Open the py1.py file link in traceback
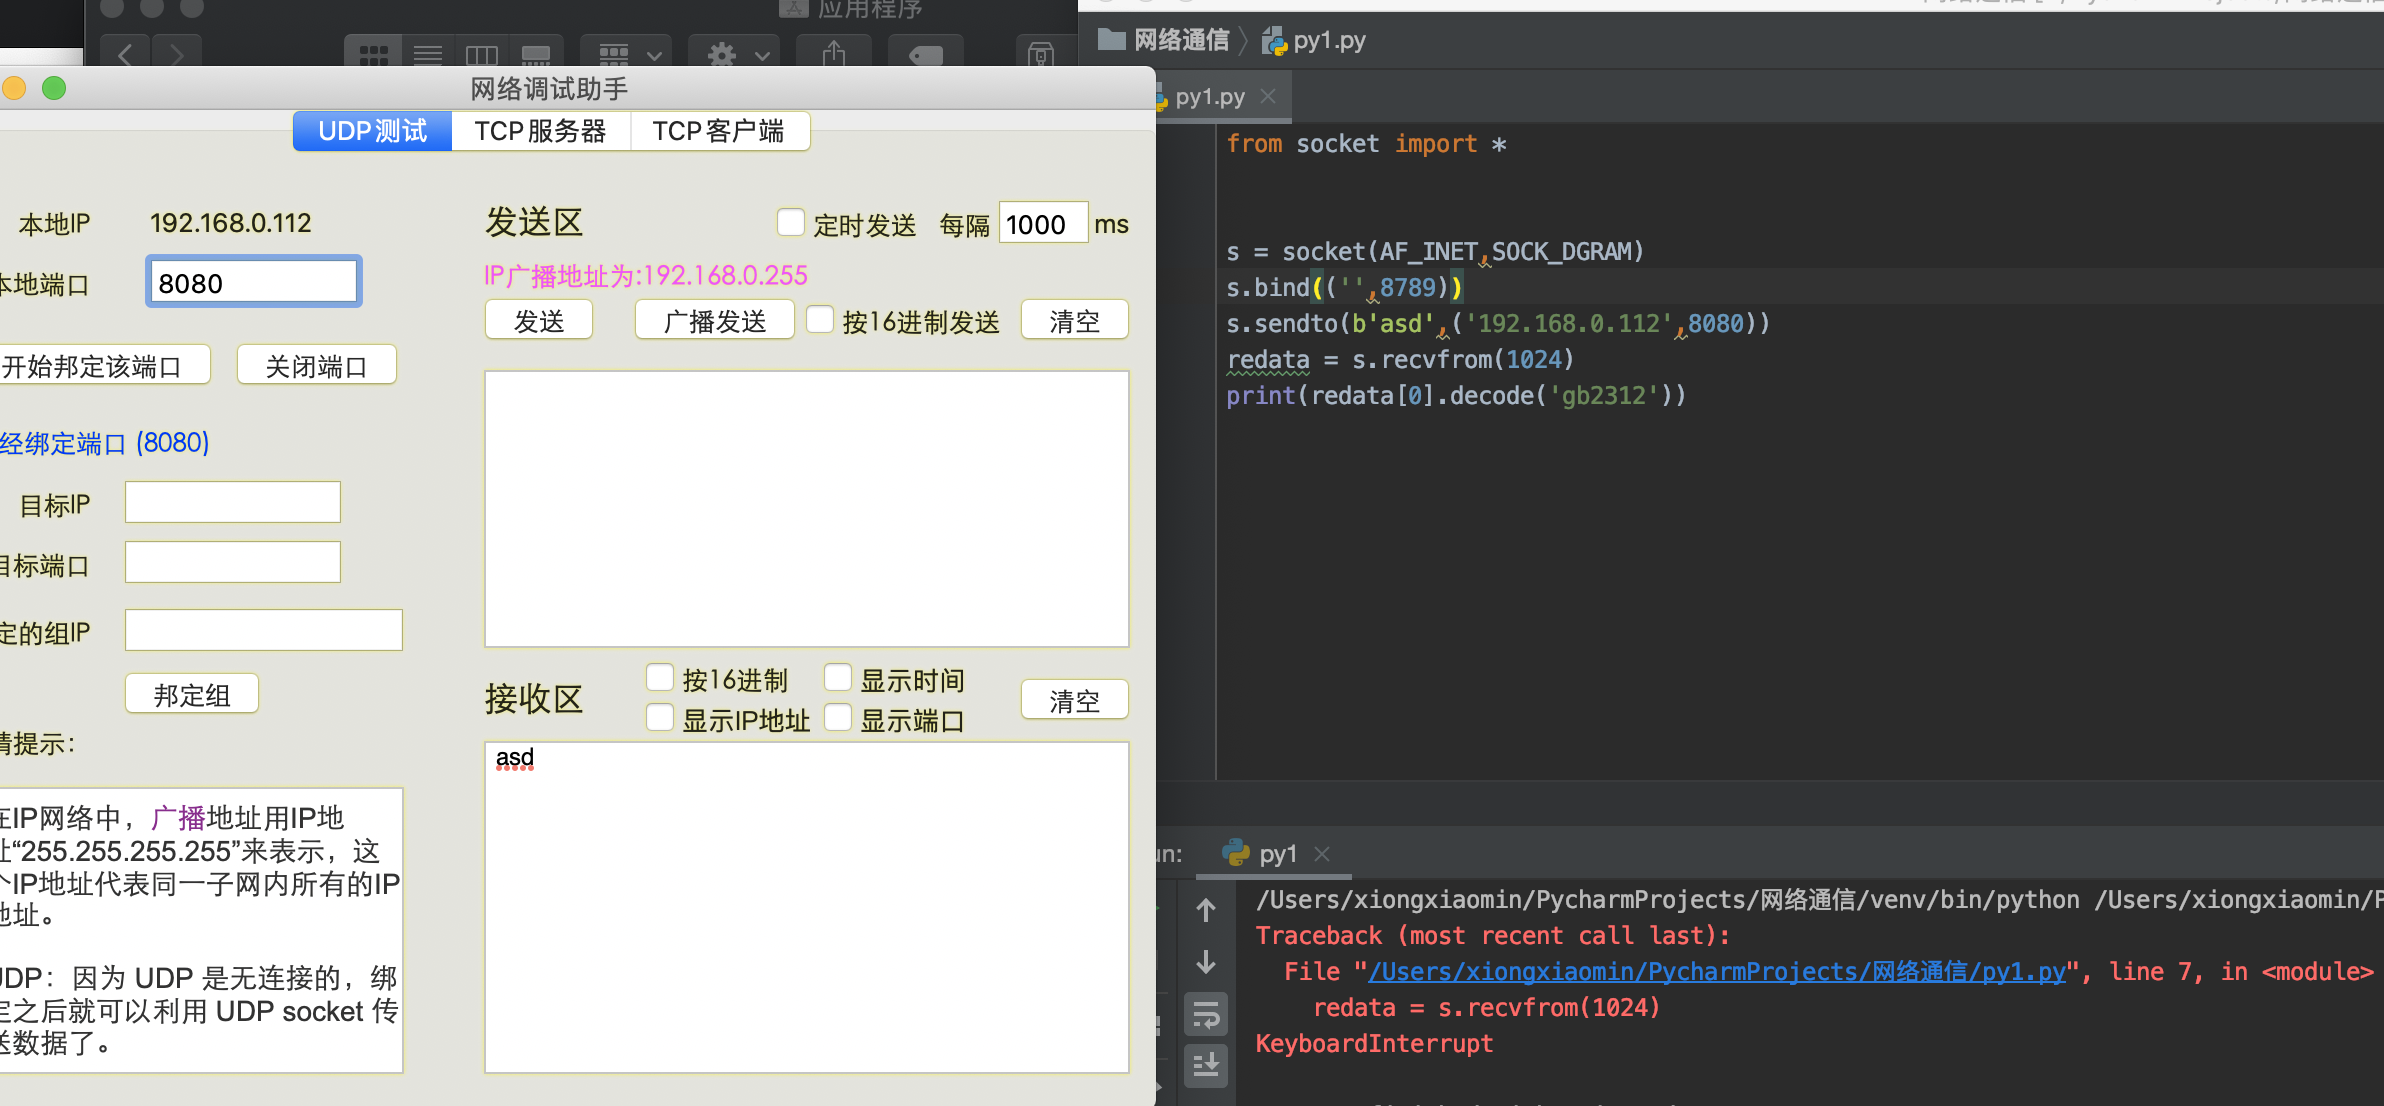 (x=1716, y=972)
